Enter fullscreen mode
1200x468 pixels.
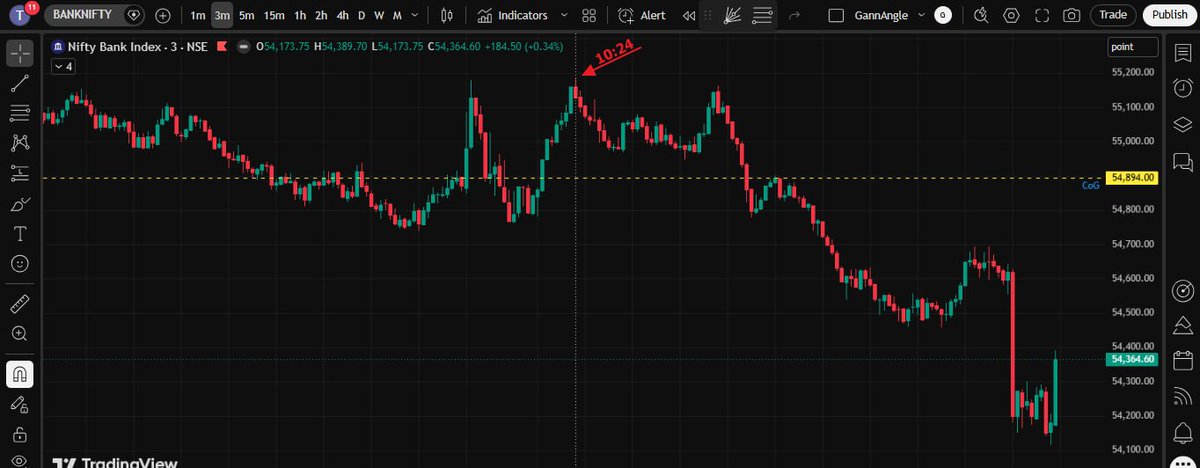tap(1042, 15)
